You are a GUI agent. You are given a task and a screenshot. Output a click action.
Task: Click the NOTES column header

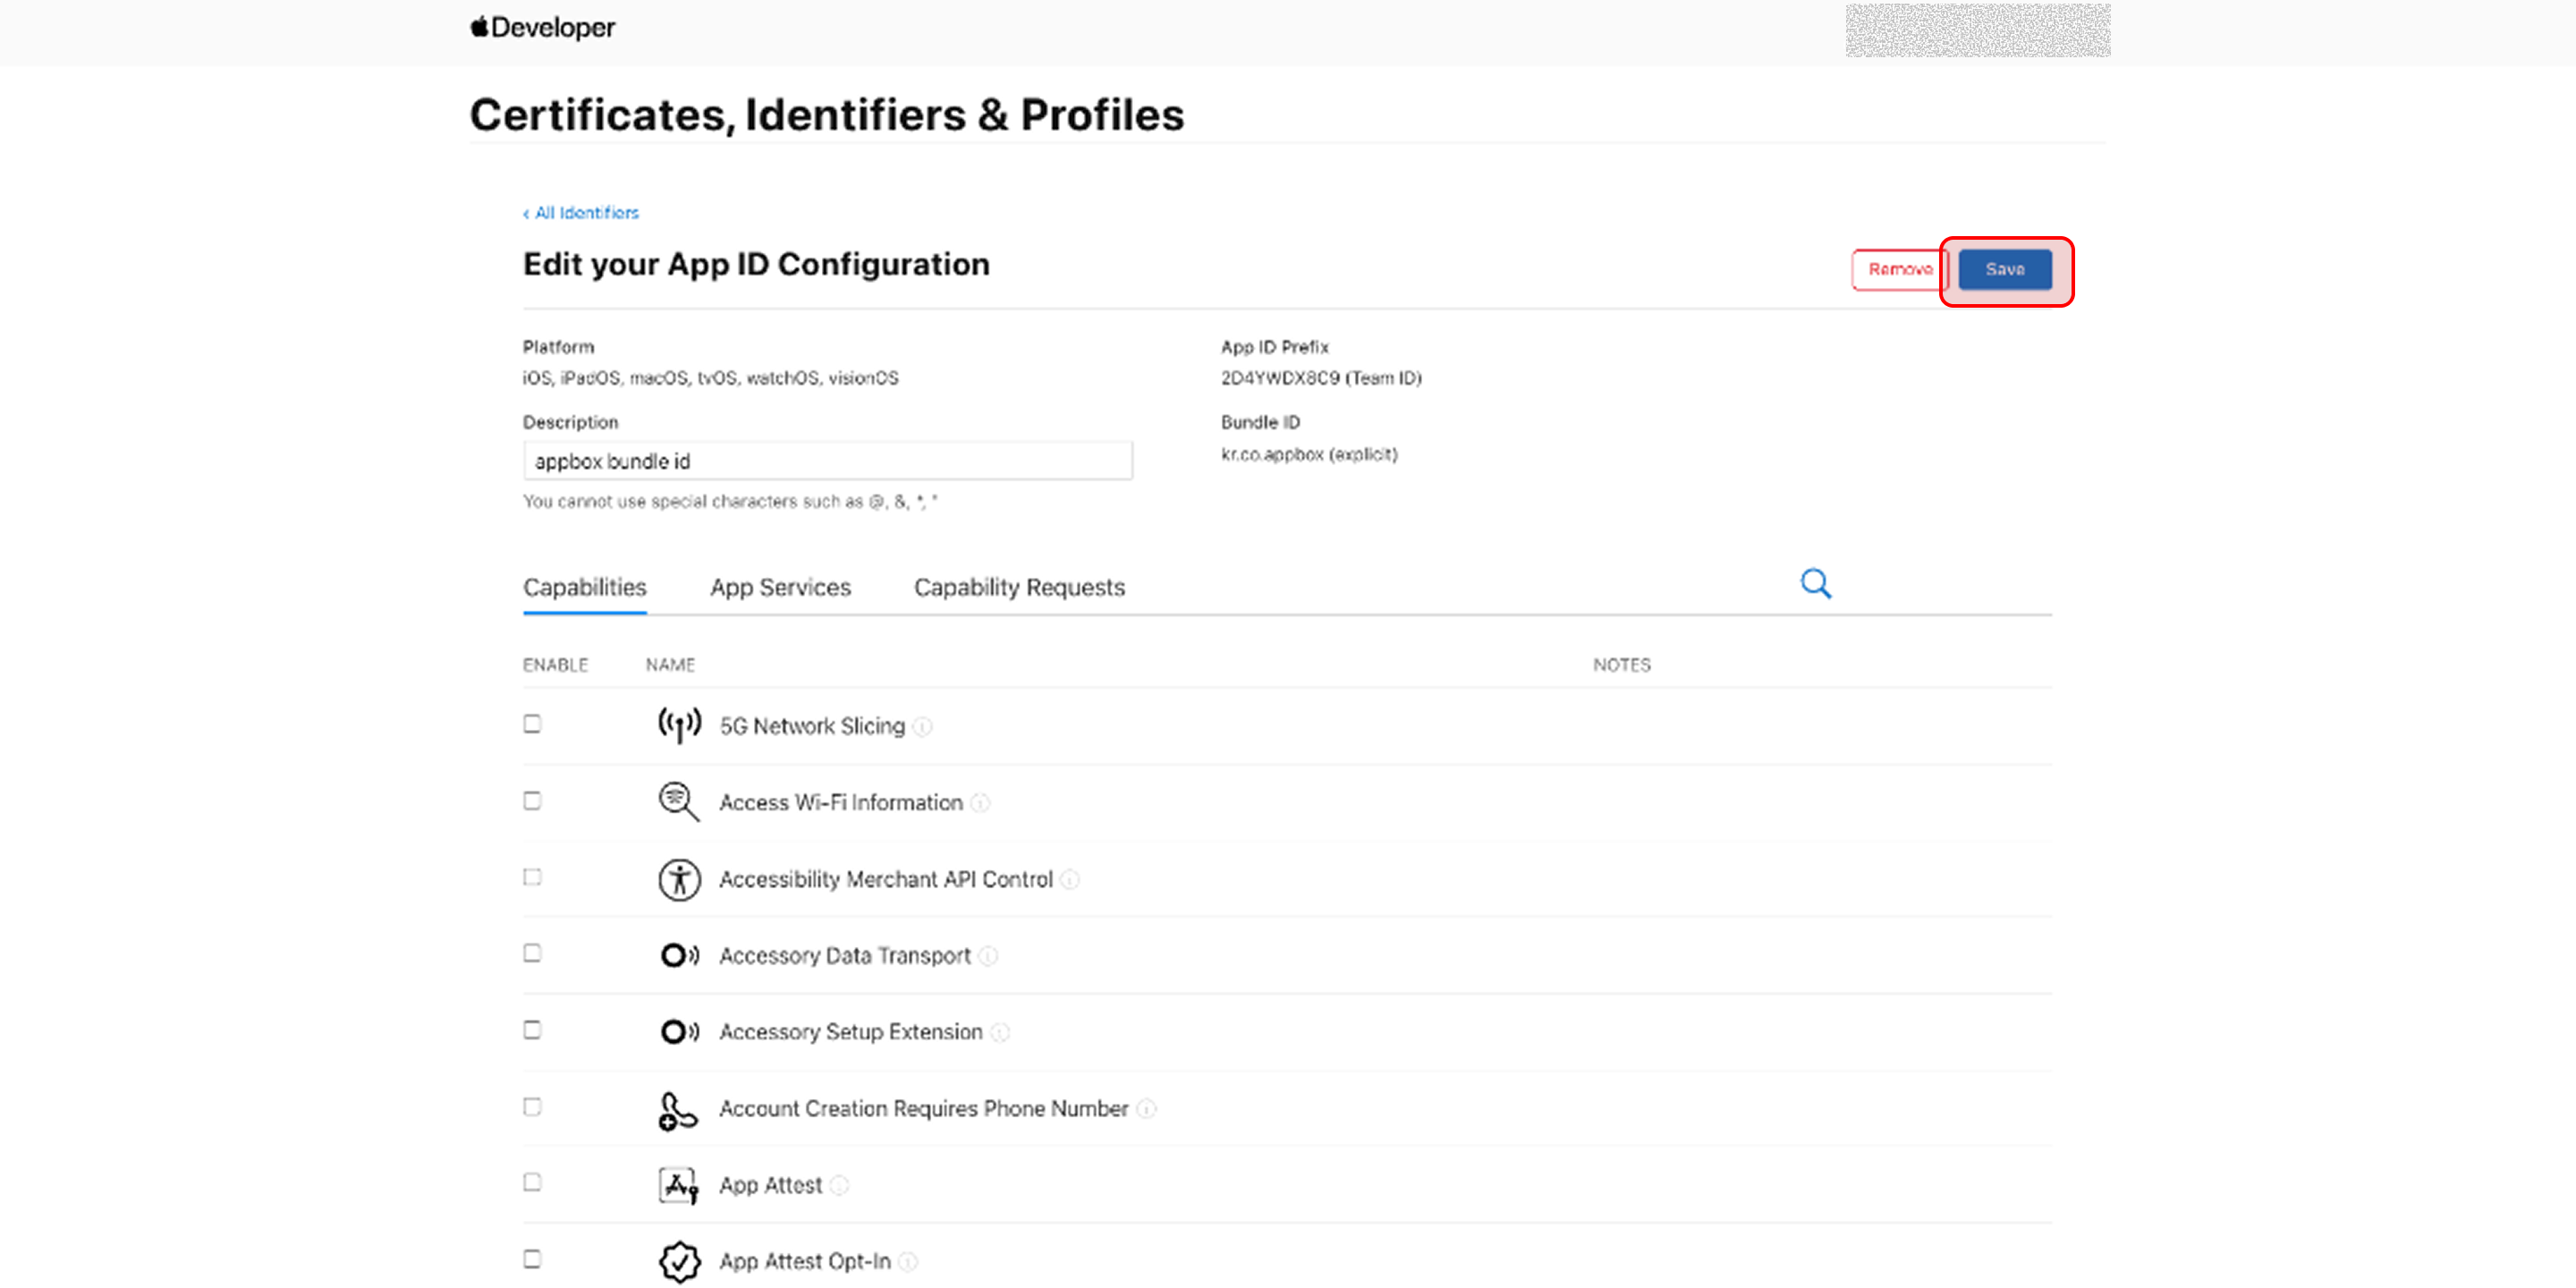[x=1621, y=666]
